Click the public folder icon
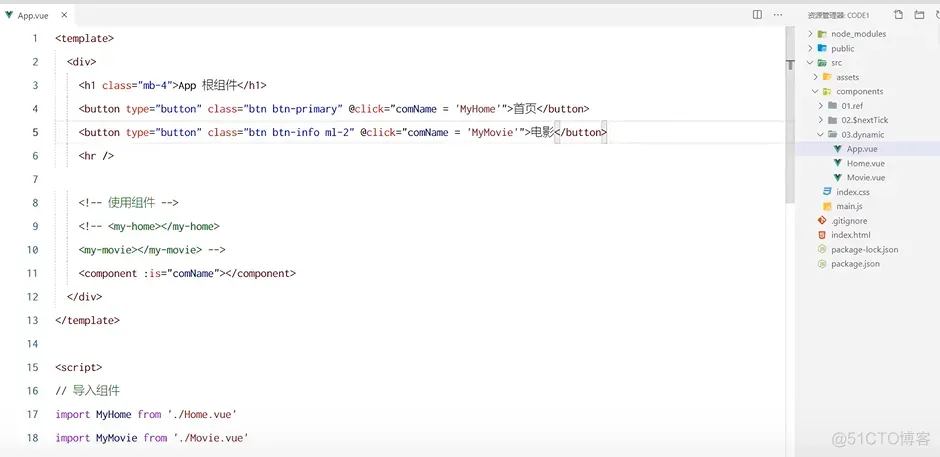This screenshot has width=940, height=457. click(x=822, y=48)
